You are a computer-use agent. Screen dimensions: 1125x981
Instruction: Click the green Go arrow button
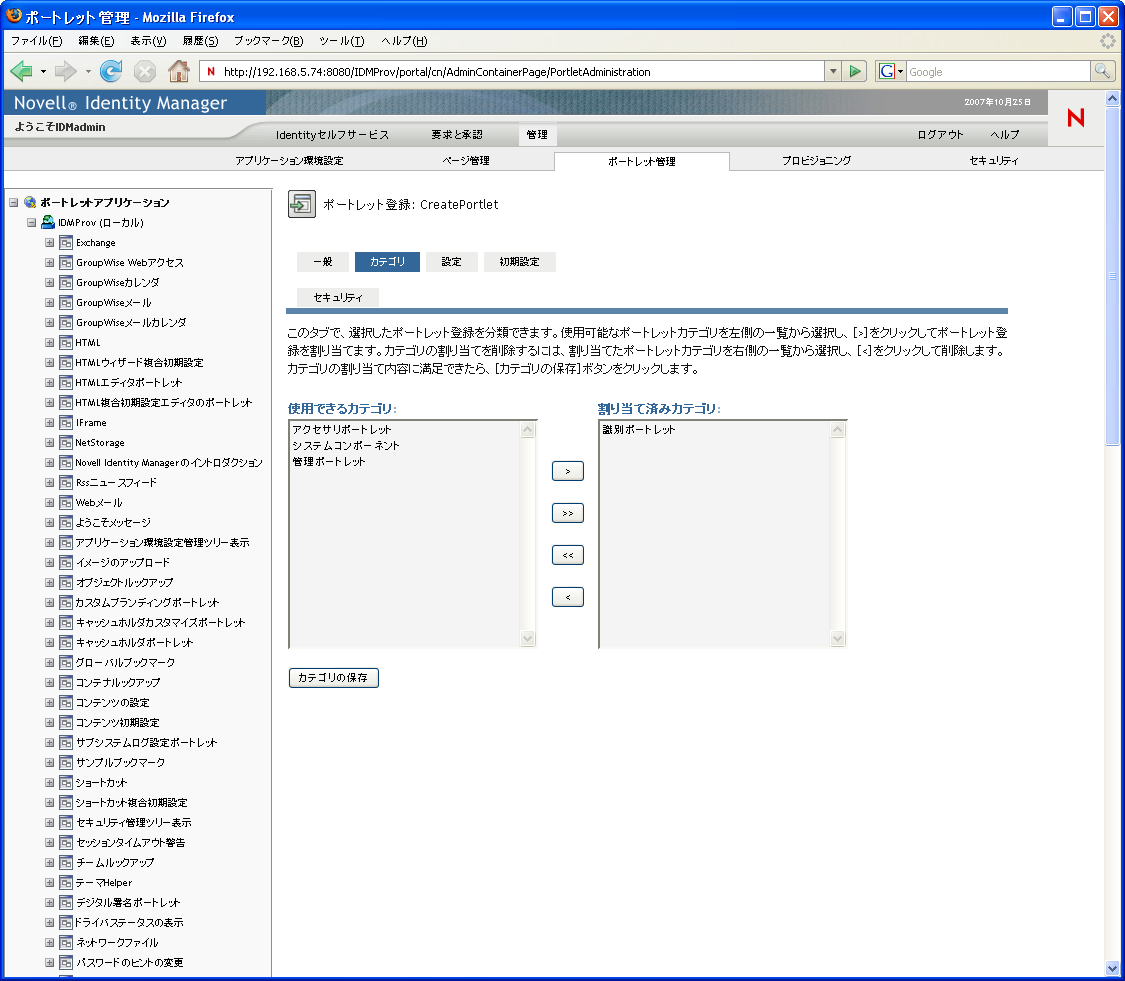click(855, 71)
